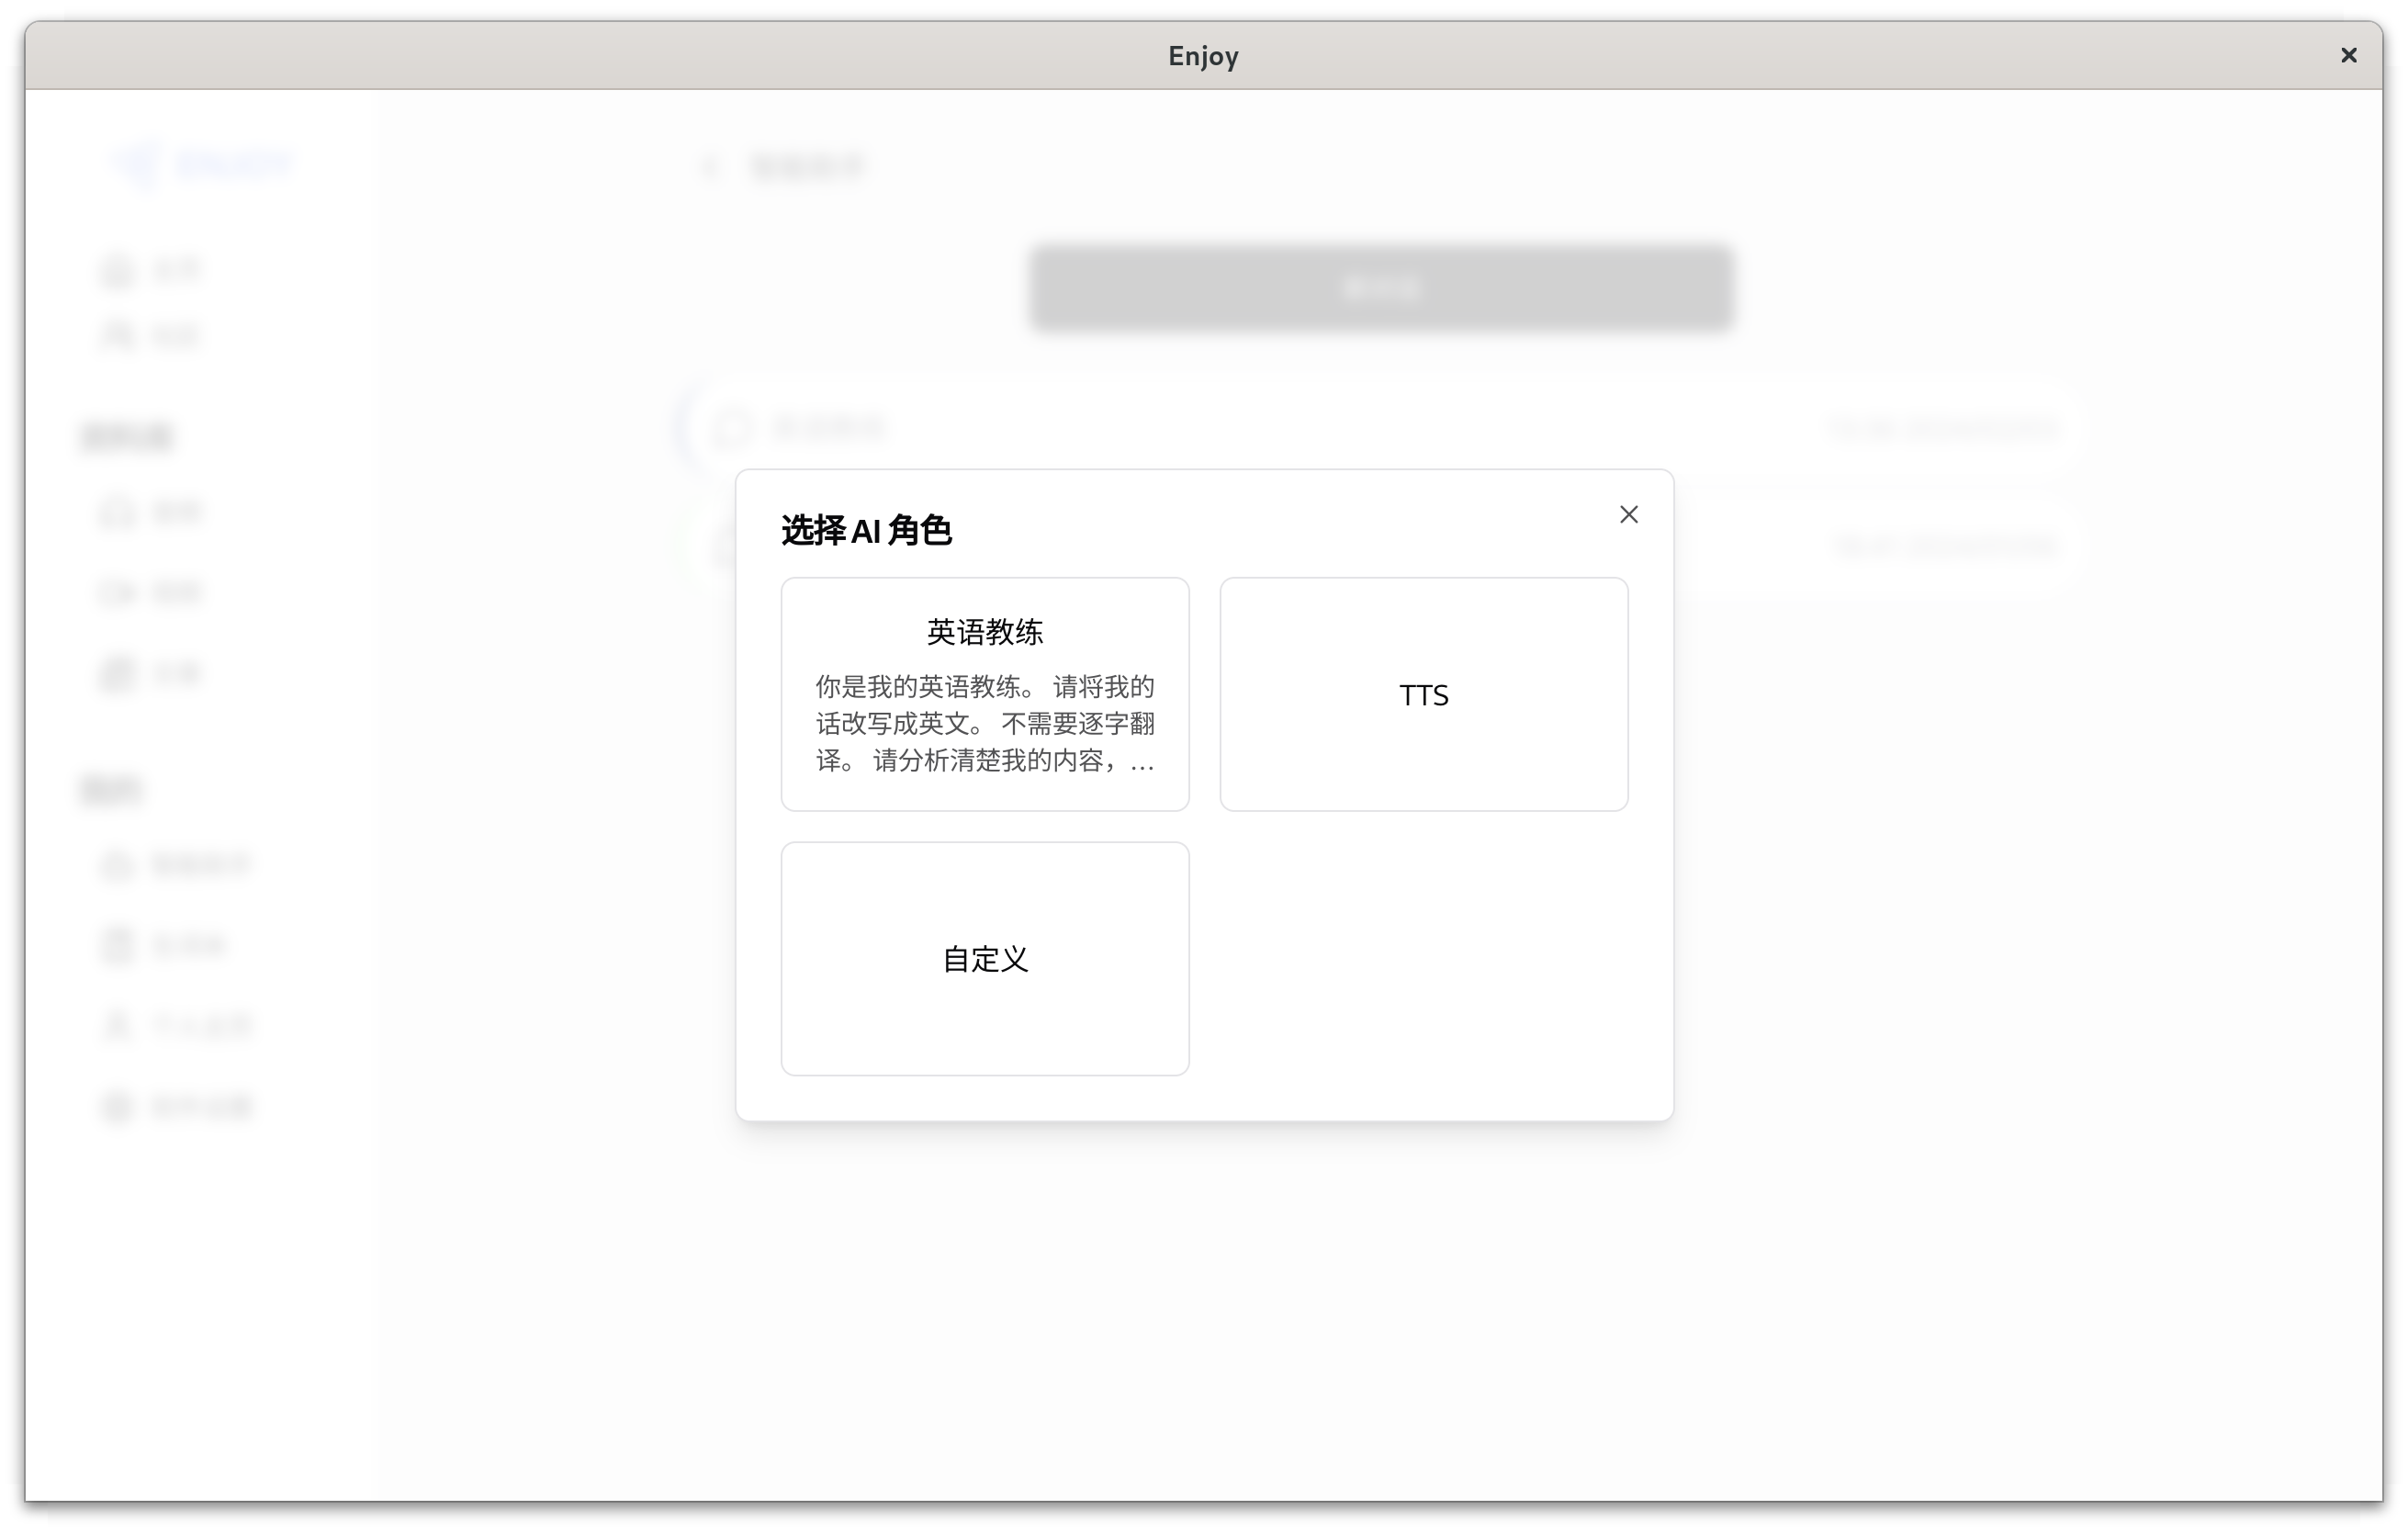
Task: Open the blurred 智能助手 assistant sidebar icon
Action: 117,864
